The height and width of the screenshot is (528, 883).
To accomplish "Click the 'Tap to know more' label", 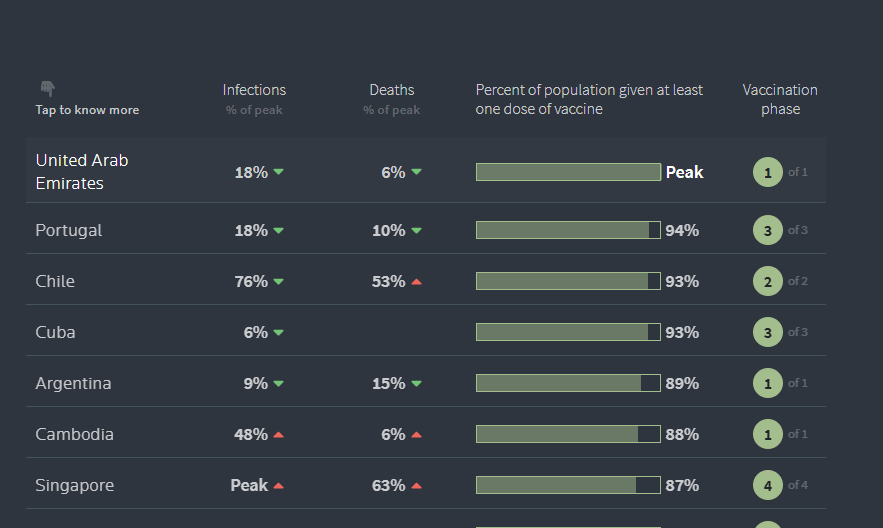I will (87, 110).
